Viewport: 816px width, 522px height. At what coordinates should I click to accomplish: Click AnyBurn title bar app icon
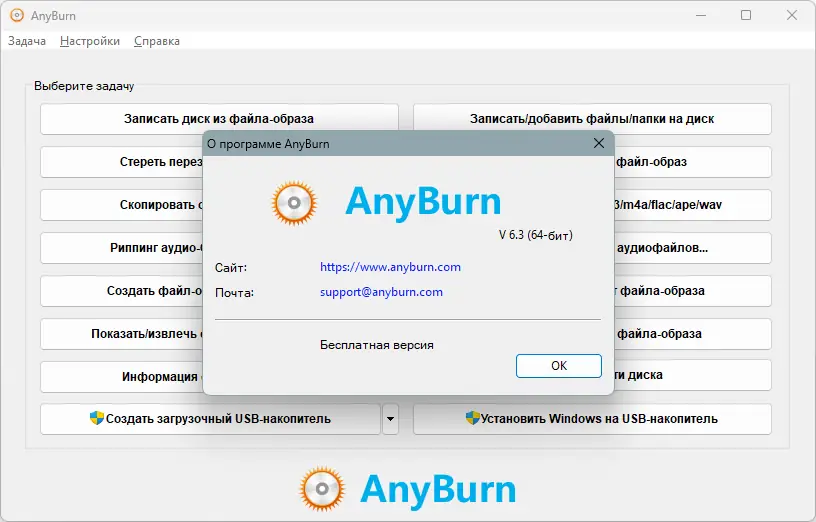pos(17,16)
